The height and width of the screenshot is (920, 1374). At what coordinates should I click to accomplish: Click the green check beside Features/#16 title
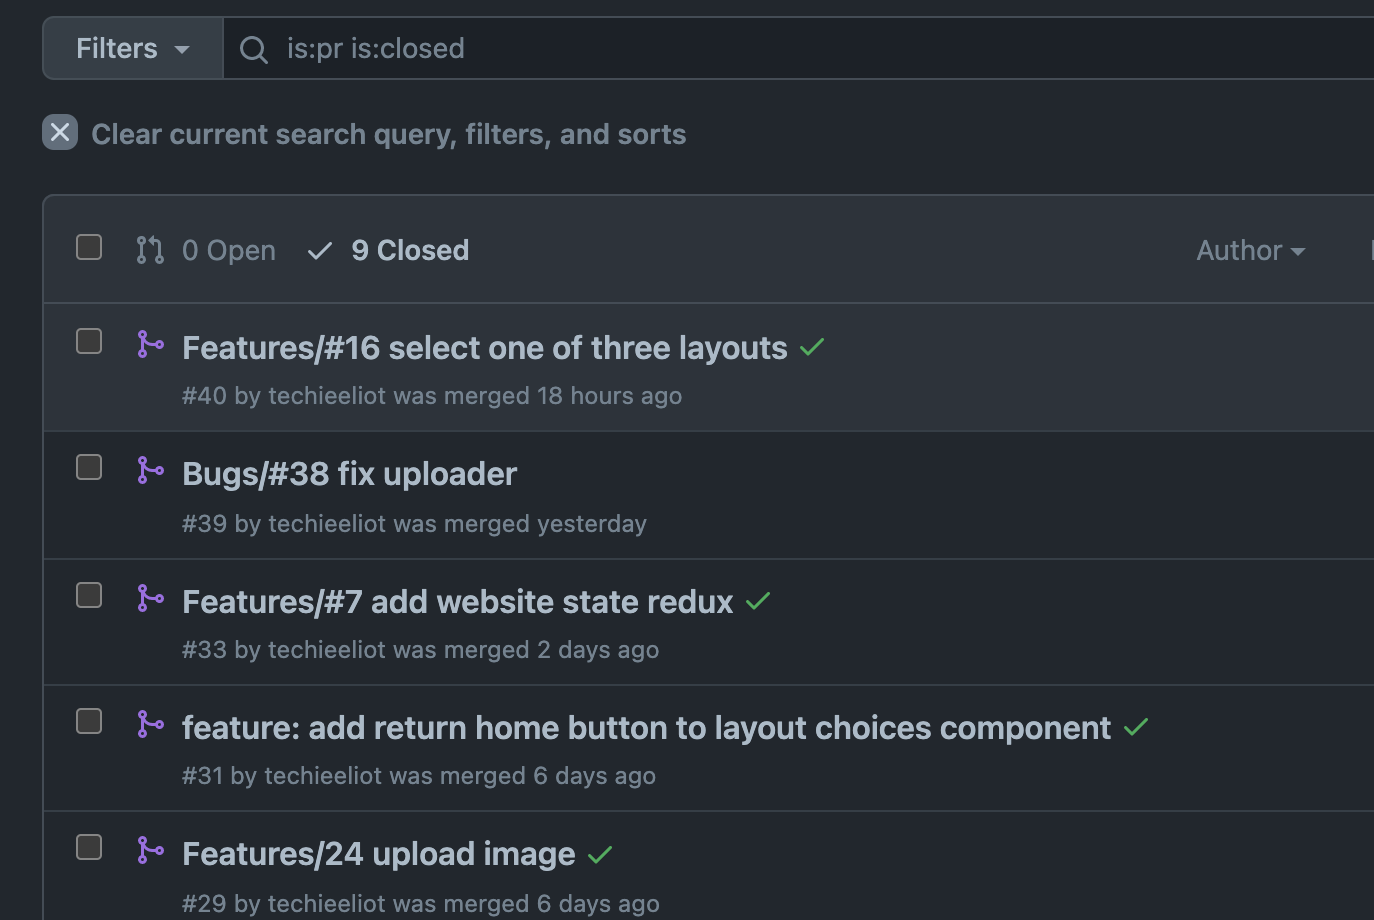pos(812,347)
